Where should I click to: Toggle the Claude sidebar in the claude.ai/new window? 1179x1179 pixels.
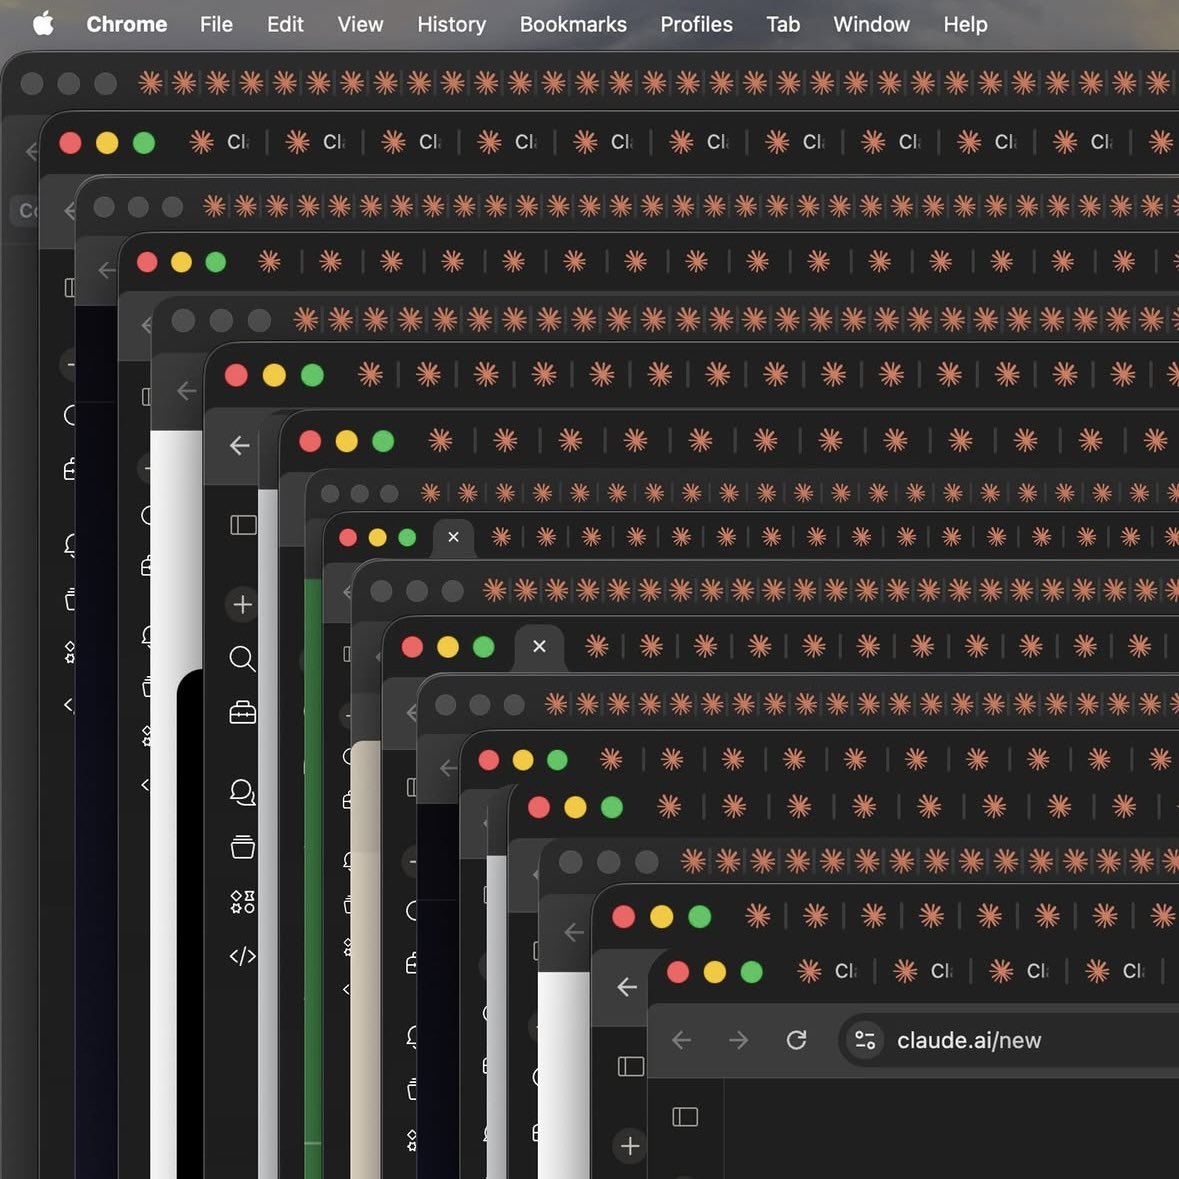tap(685, 1117)
